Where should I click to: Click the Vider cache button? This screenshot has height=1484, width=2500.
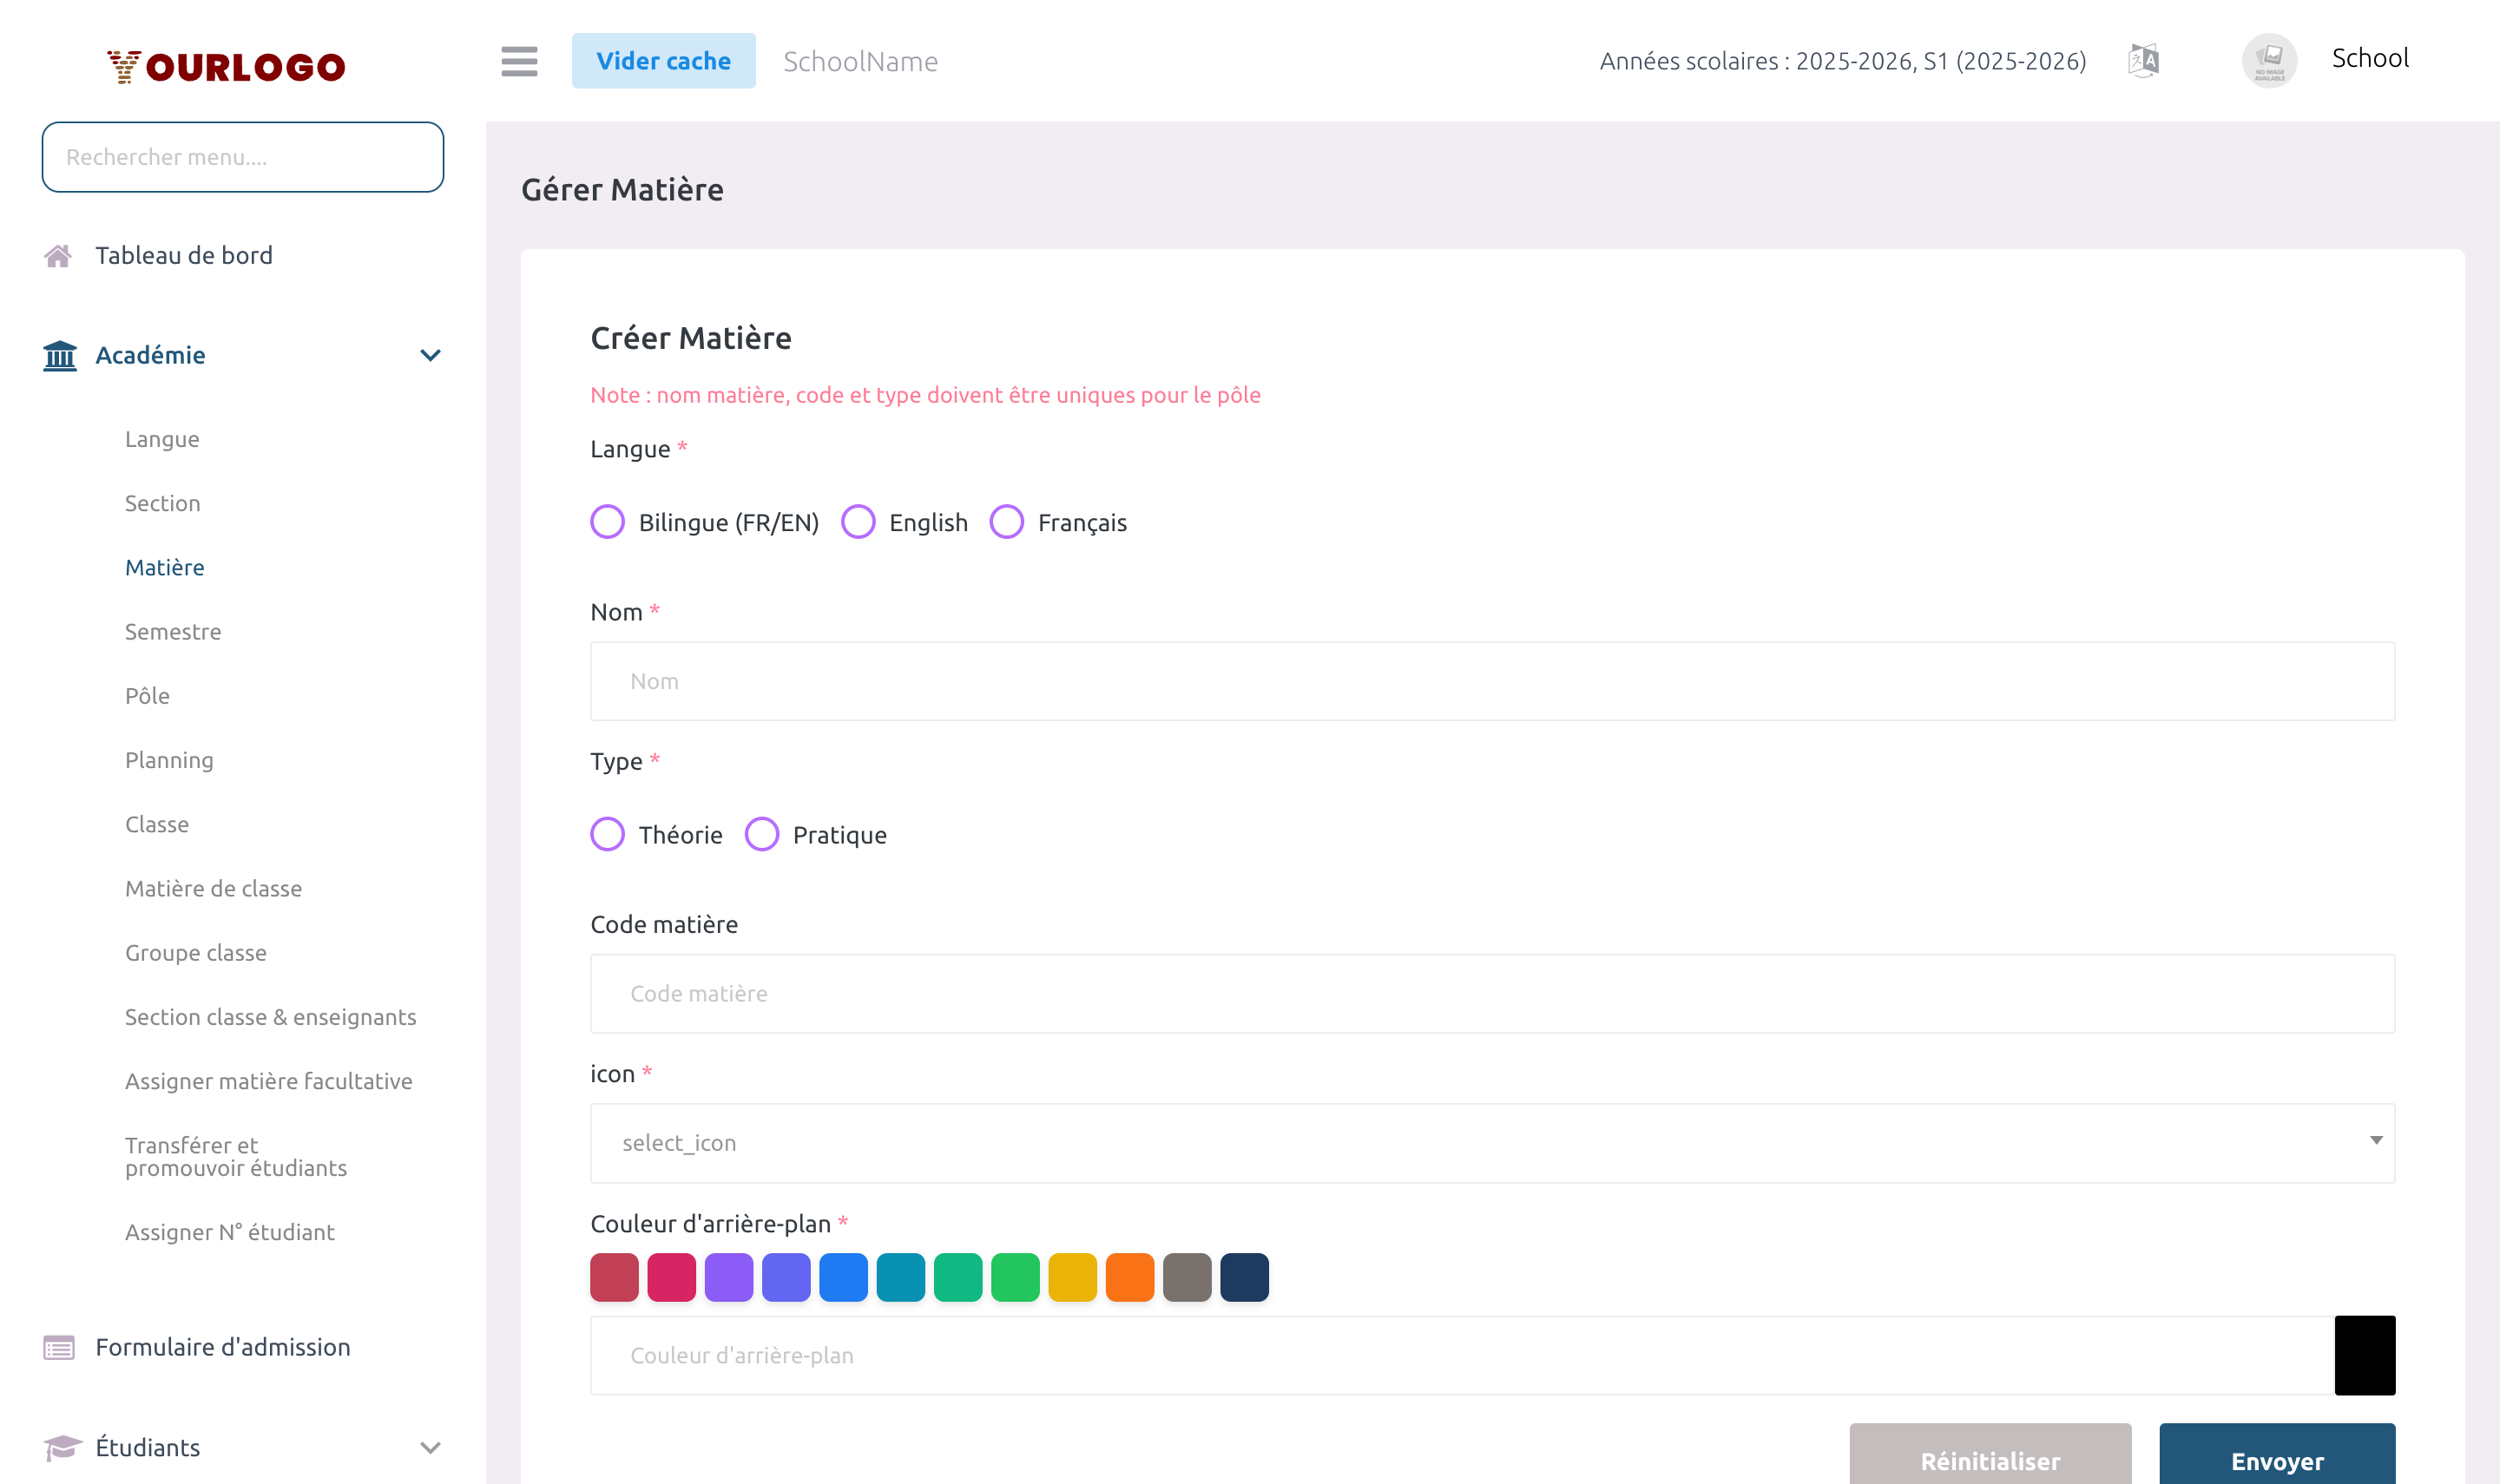tap(663, 60)
